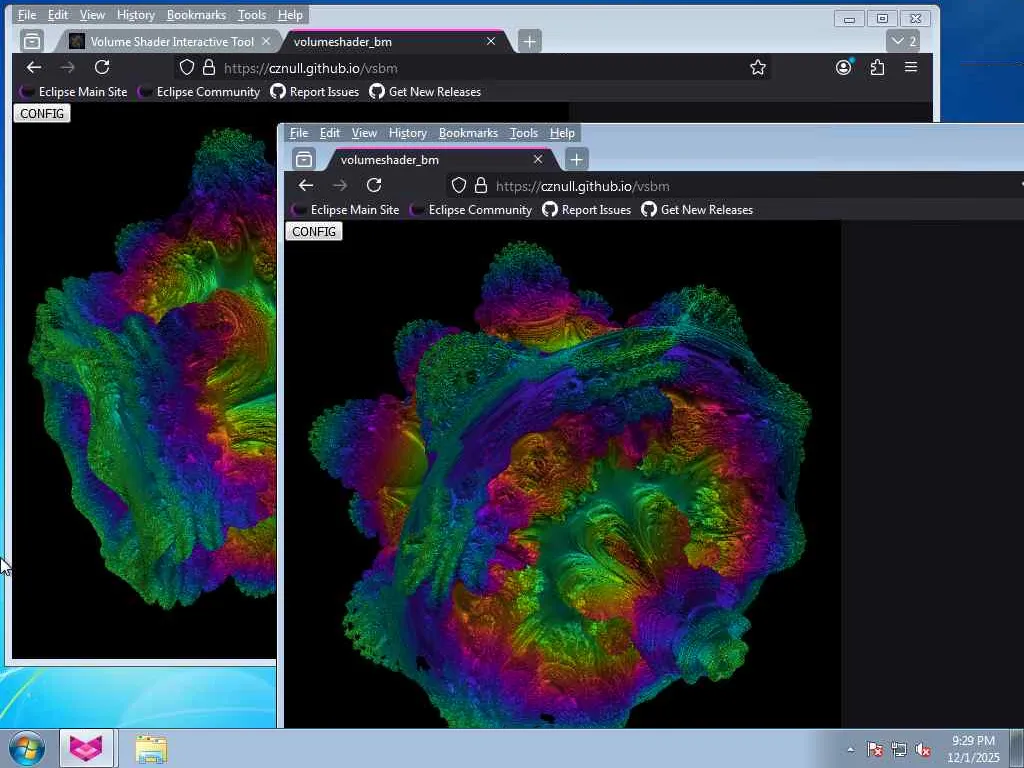This screenshot has height=768, width=1024.
Task: Go forward in the back browser window
Action: point(67,67)
